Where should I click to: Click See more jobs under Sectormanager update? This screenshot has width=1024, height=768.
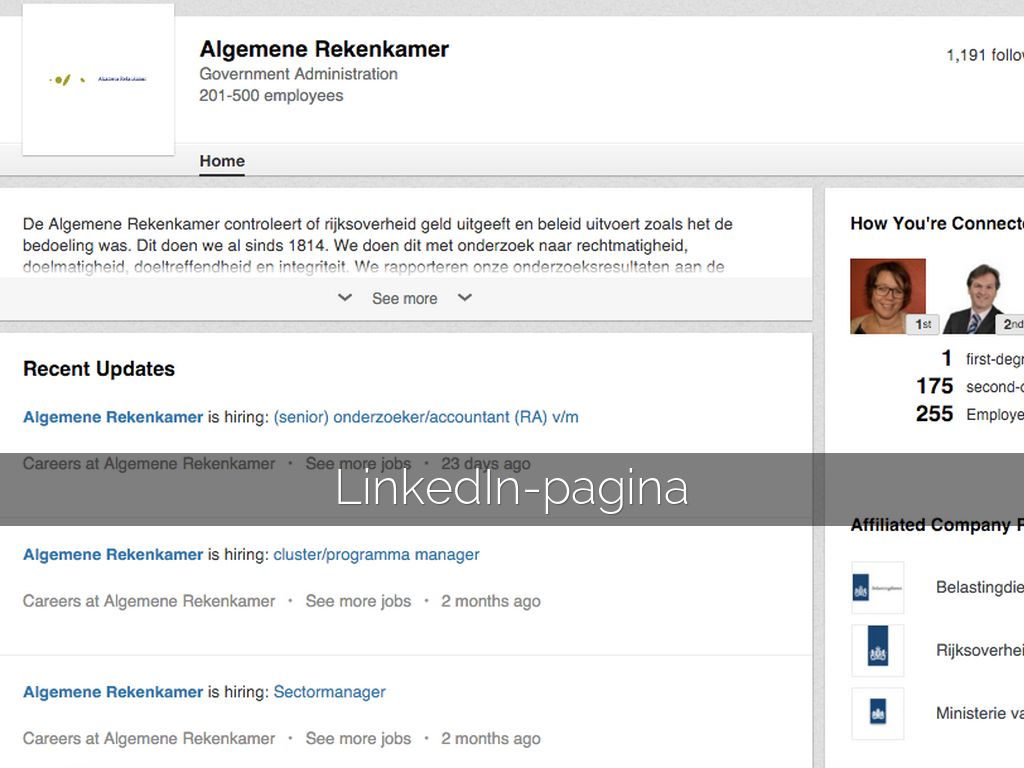358,739
